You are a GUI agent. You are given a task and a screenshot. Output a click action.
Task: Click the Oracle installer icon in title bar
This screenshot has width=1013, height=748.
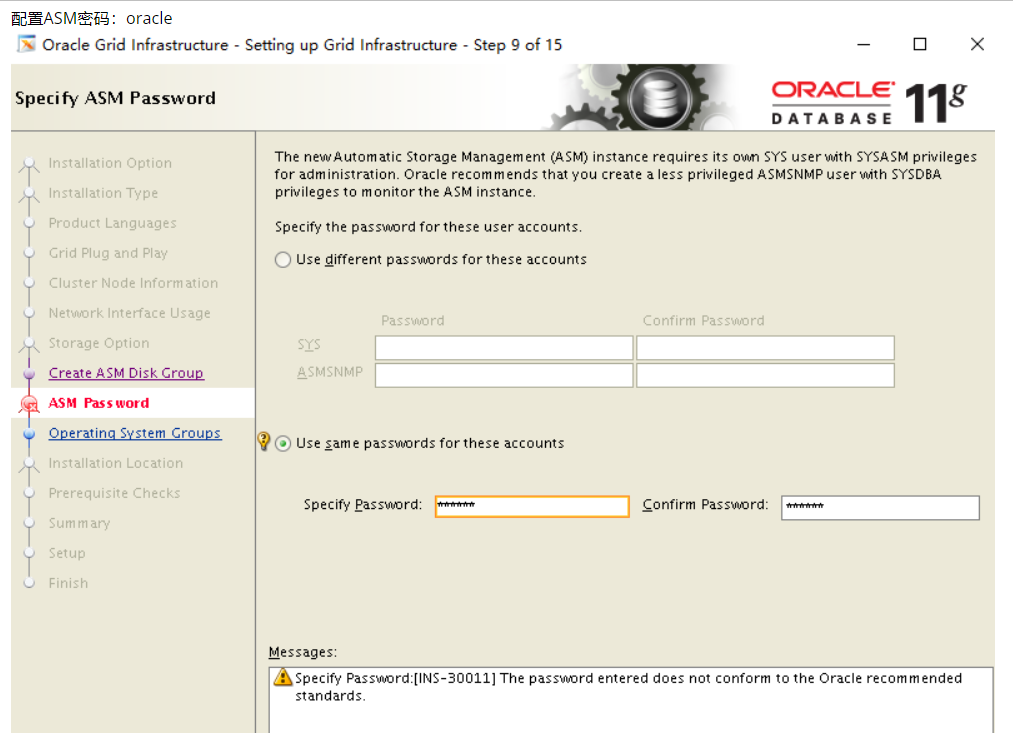click(26, 44)
